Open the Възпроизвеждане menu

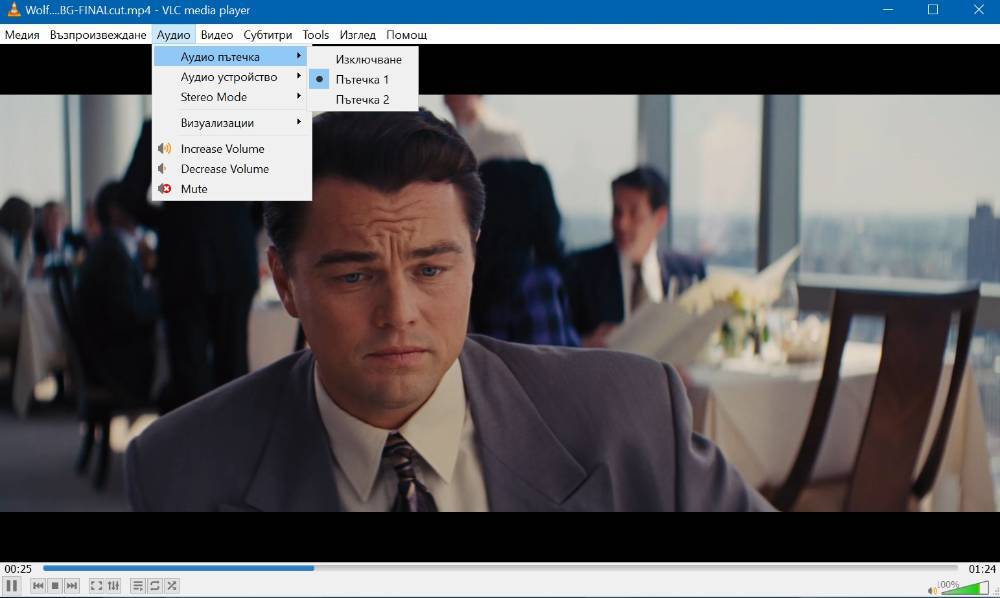point(98,35)
